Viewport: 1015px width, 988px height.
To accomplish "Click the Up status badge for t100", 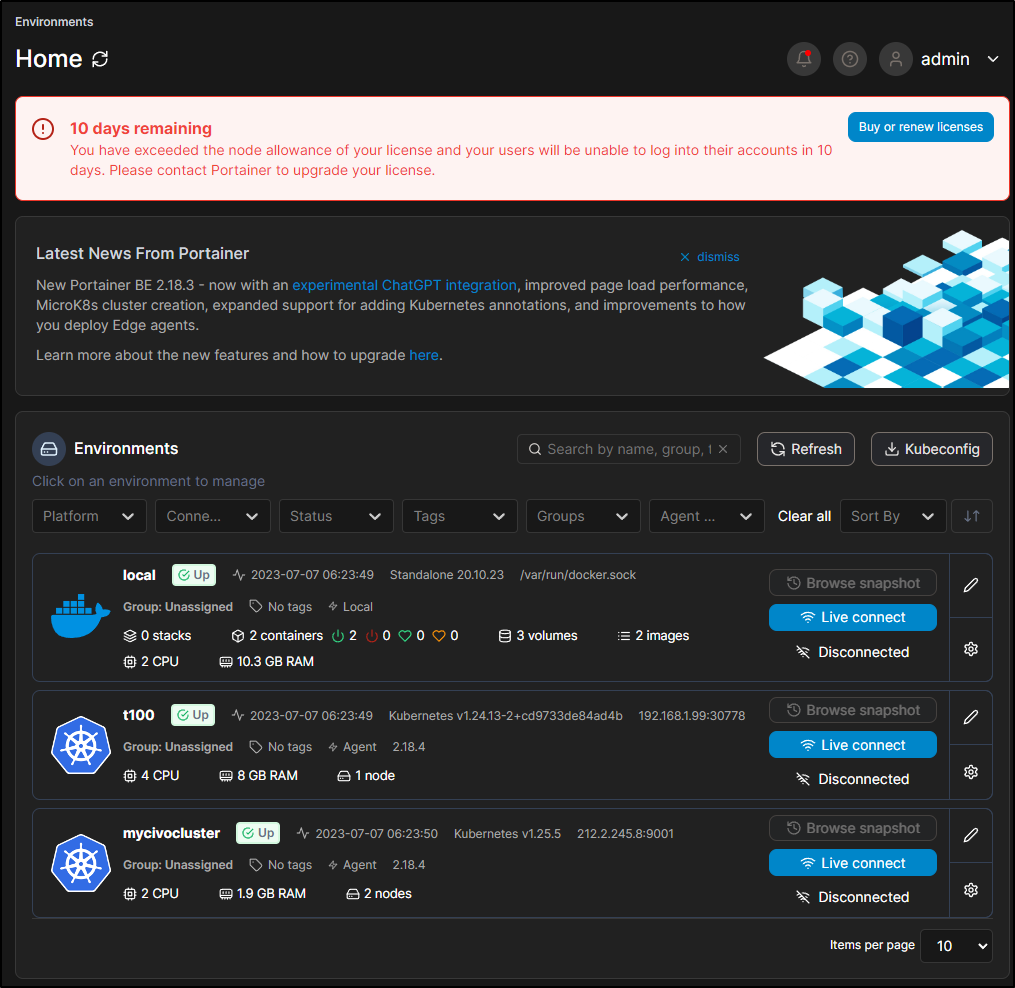I will [x=193, y=715].
